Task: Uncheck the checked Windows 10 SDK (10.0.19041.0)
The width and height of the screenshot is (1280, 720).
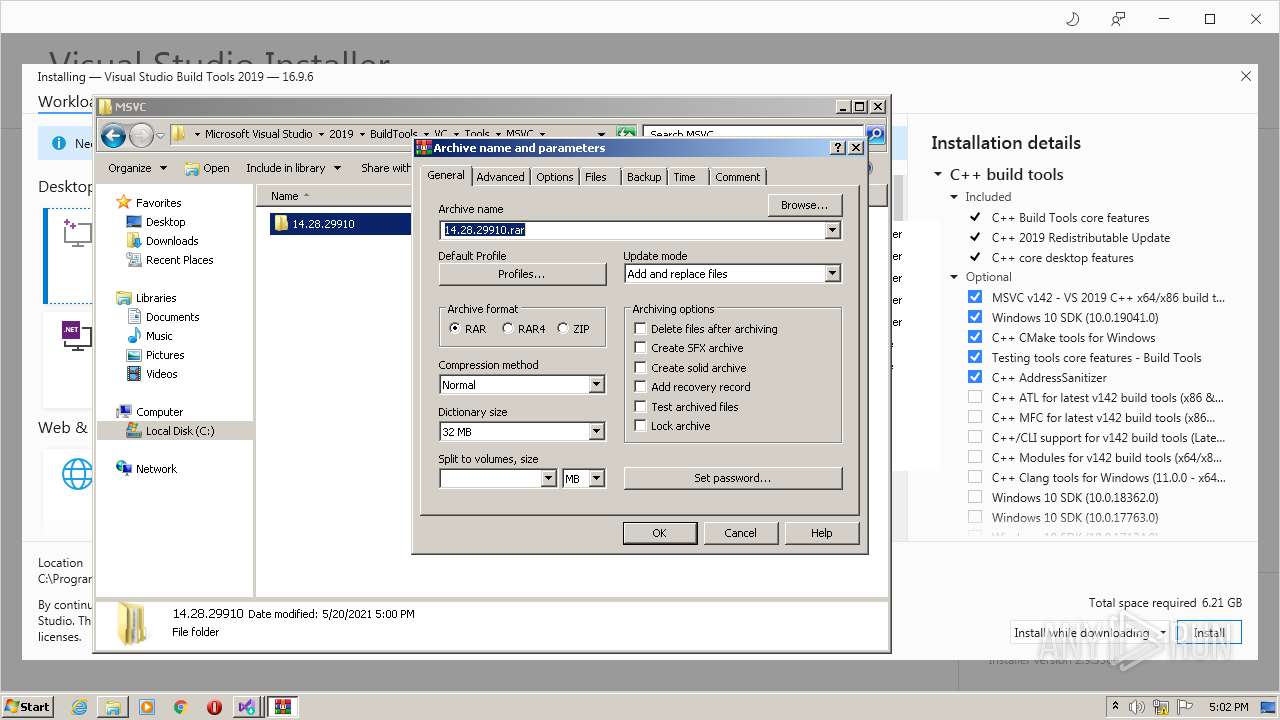Action: 975,317
